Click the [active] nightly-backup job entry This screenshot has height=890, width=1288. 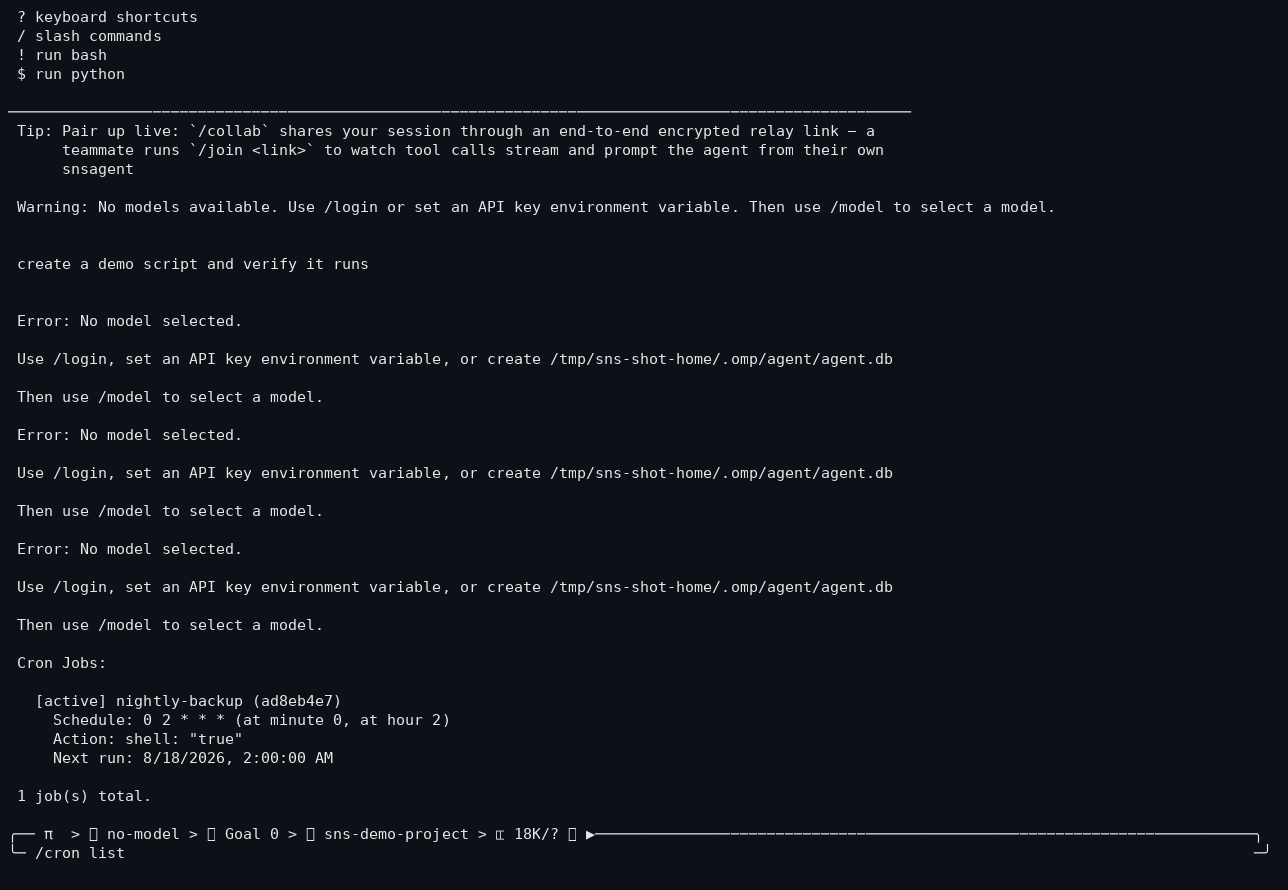pyautogui.click(x=188, y=701)
